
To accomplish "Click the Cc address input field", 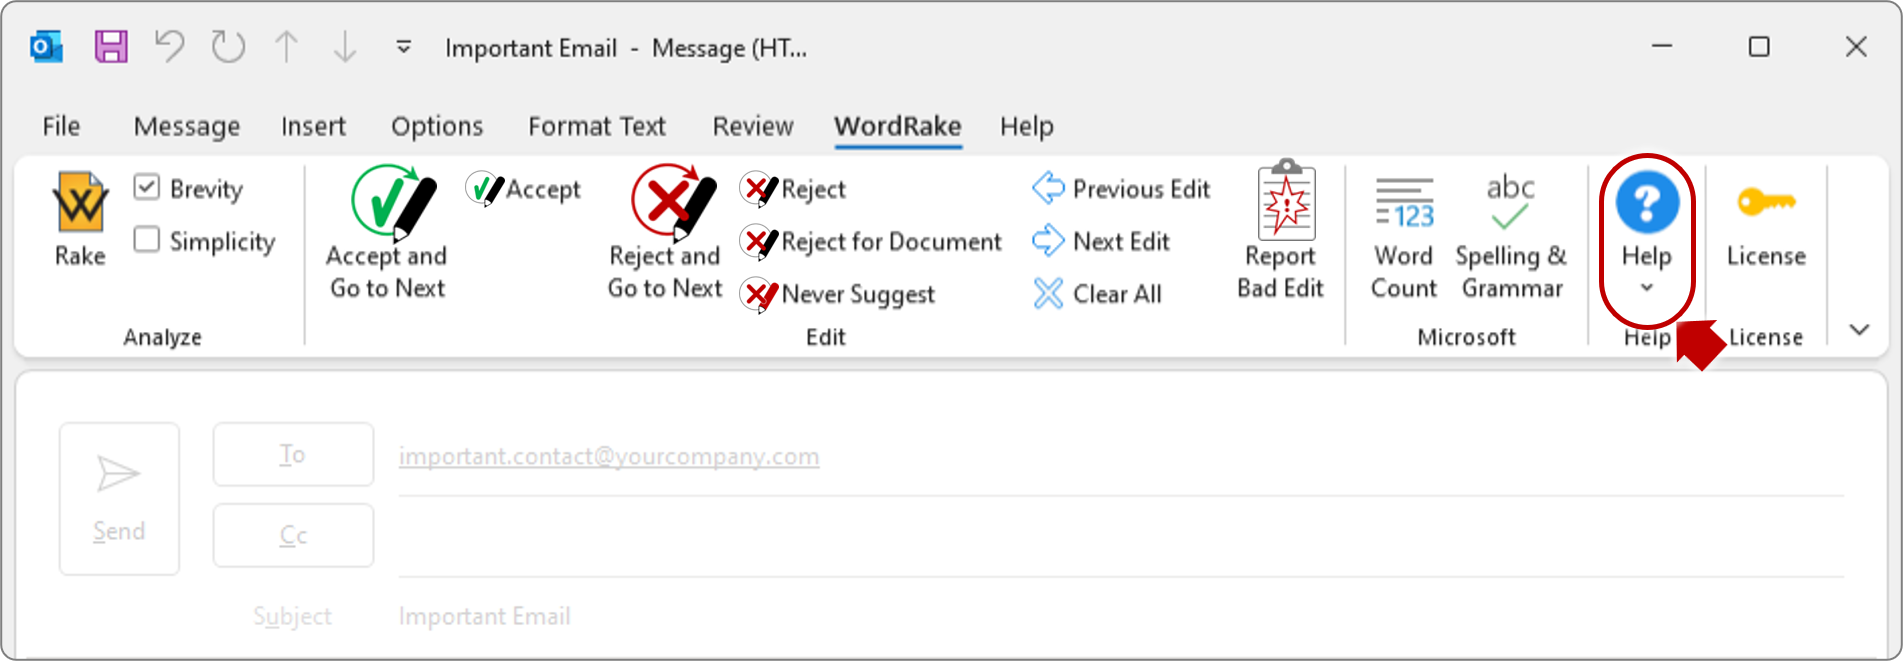I will tap(1121, 537).
